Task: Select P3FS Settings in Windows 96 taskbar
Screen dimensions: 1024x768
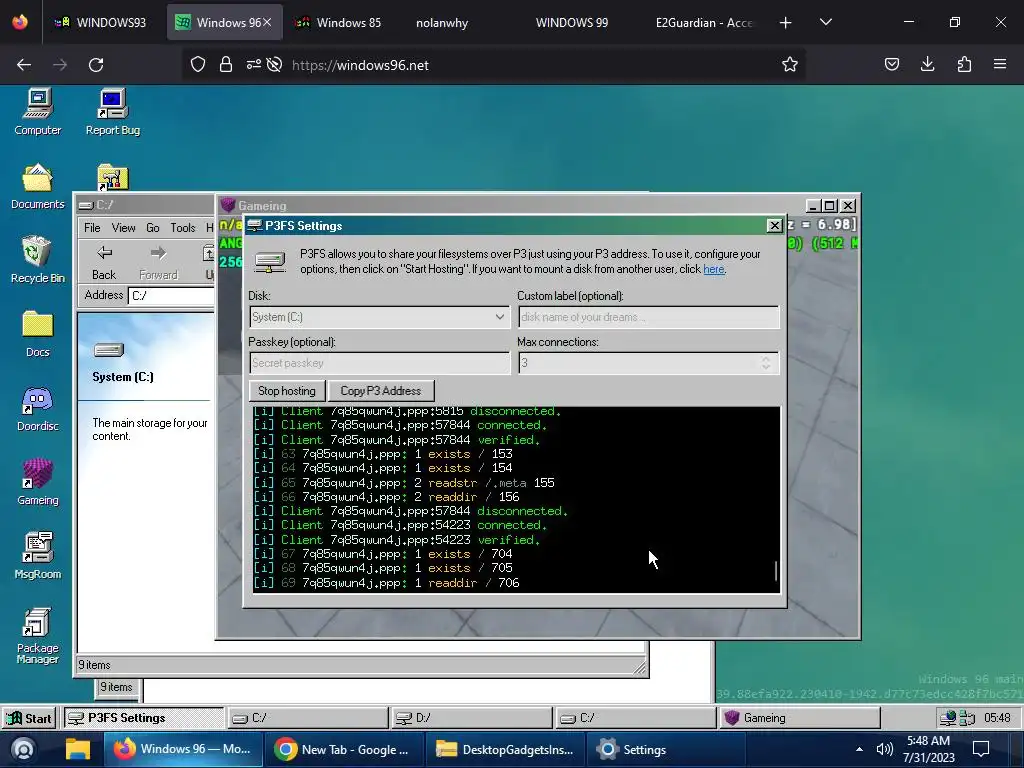Action: (143, 718)
